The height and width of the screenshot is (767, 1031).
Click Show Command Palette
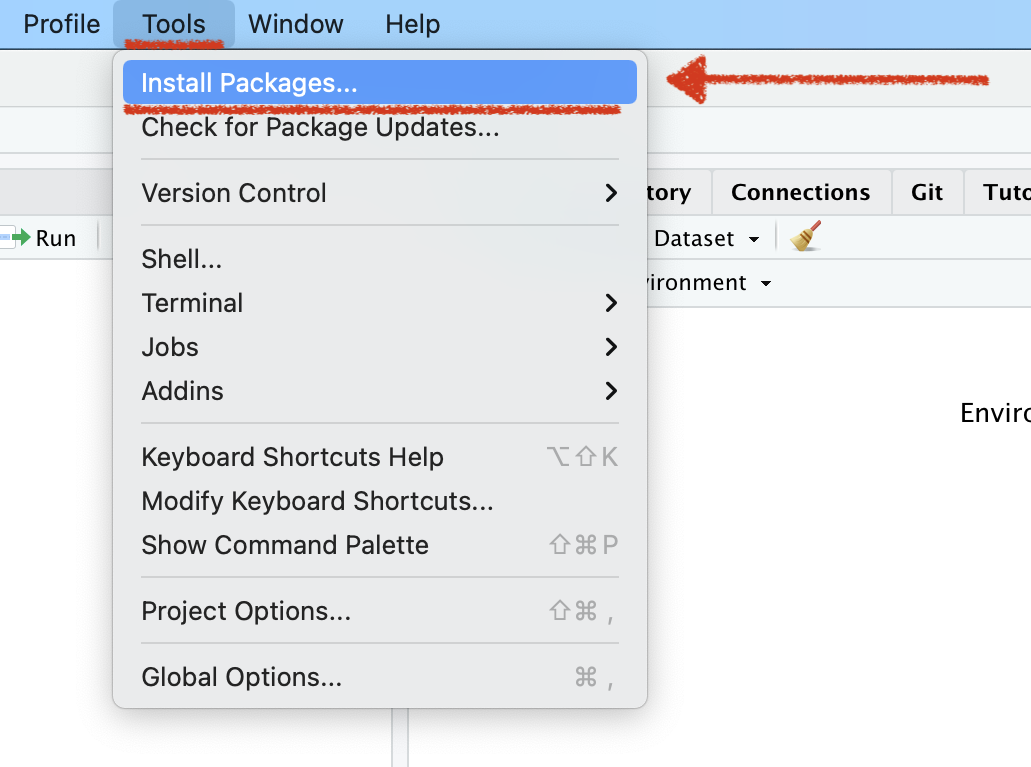[x=285, y=545]
